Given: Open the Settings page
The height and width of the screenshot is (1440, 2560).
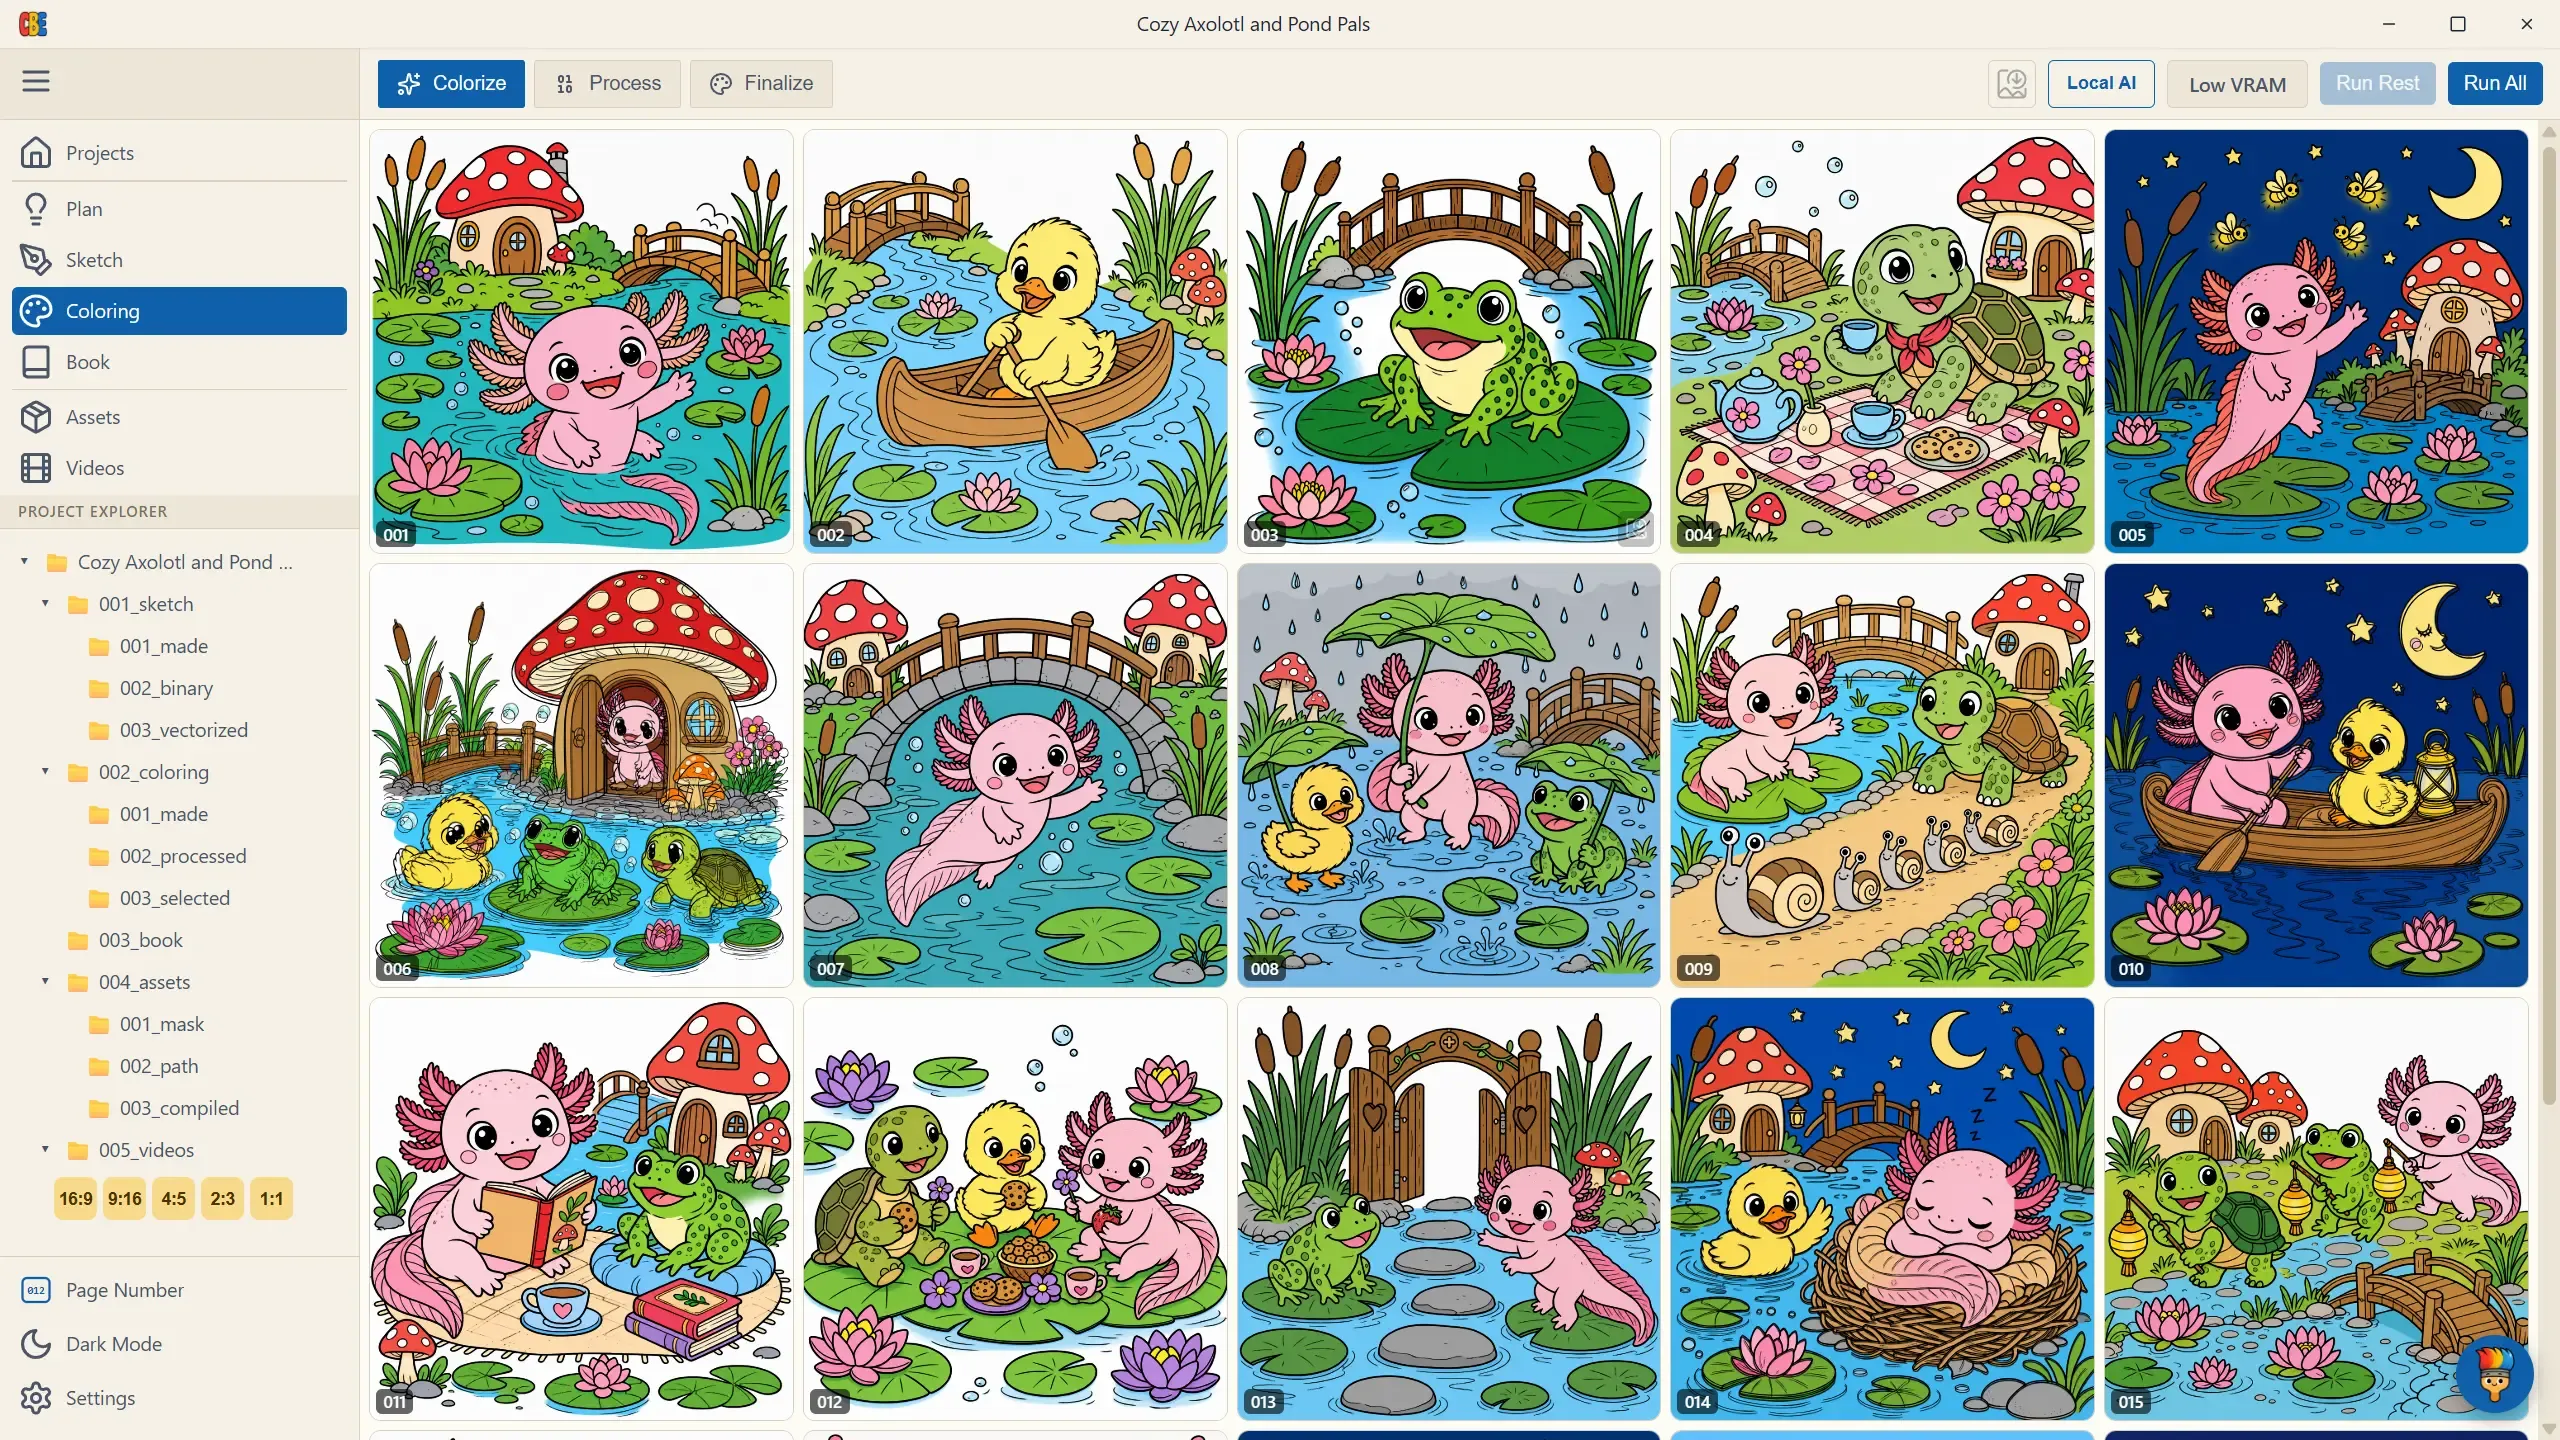Looking at the screenshot, I should tap(180, 1398).
